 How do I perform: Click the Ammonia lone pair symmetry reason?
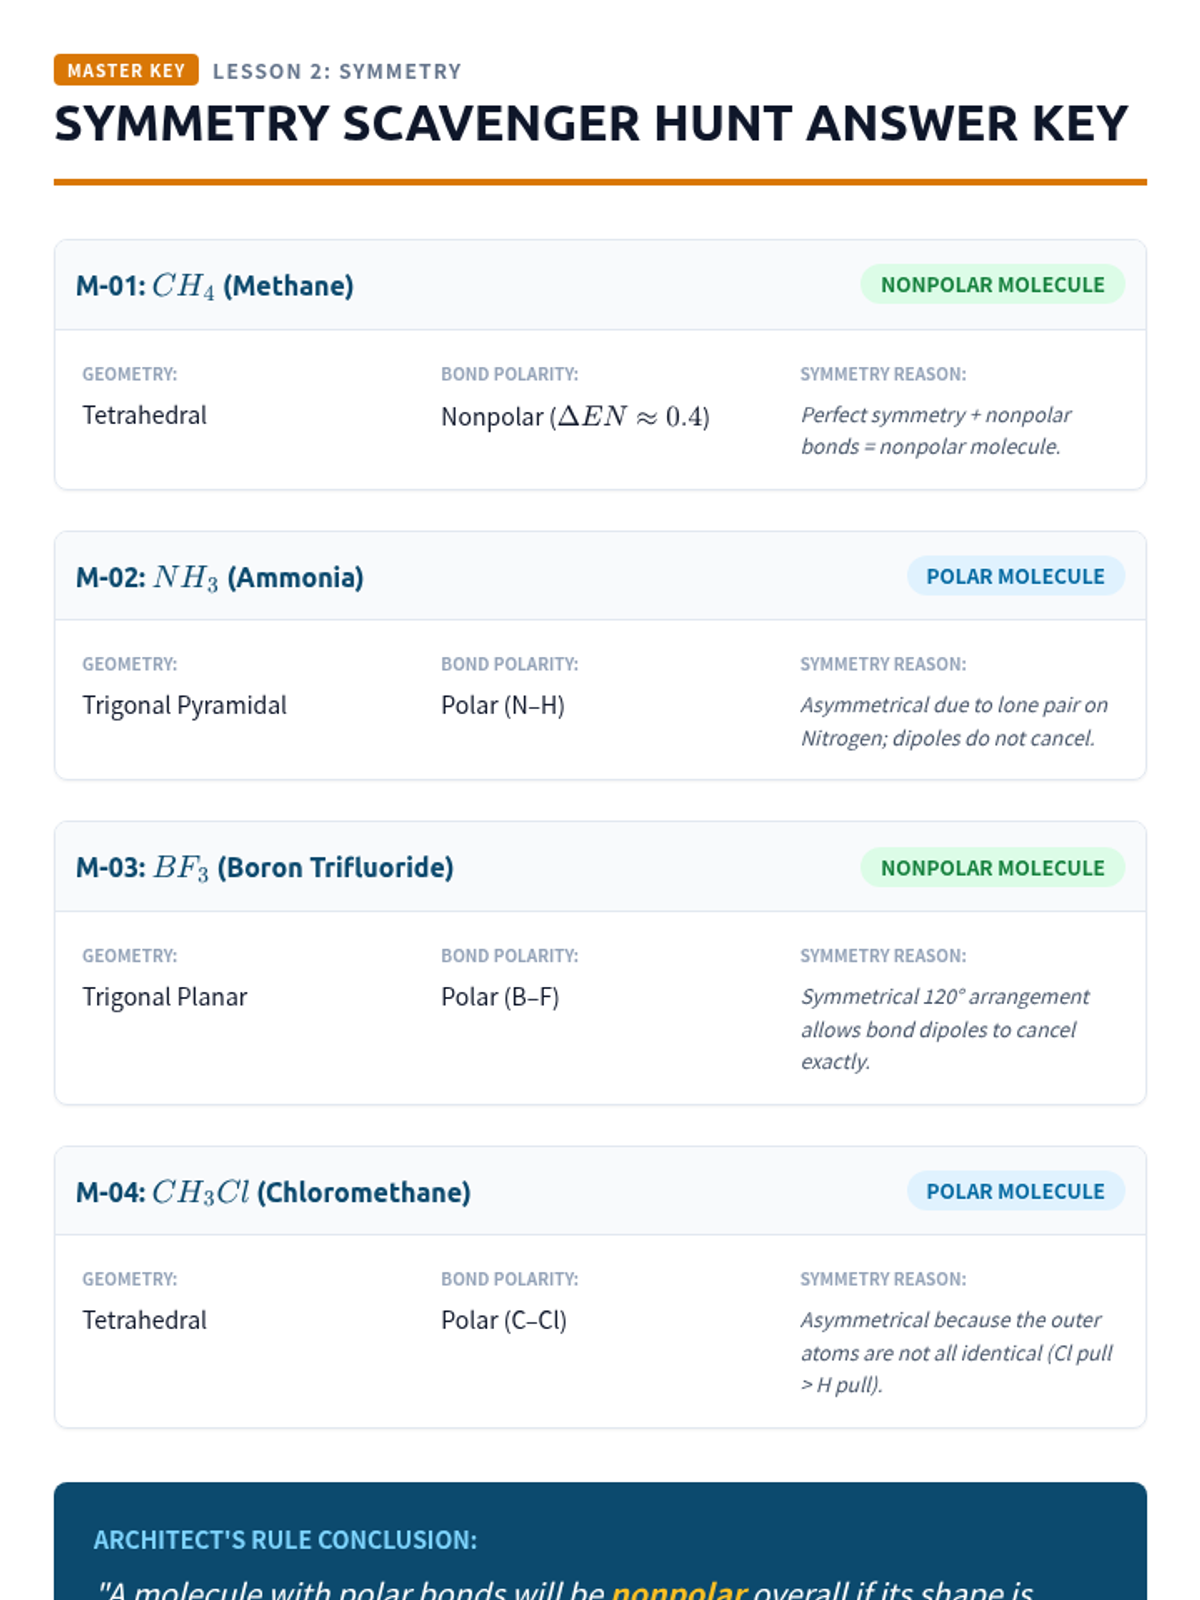click(x=953, y=721)
